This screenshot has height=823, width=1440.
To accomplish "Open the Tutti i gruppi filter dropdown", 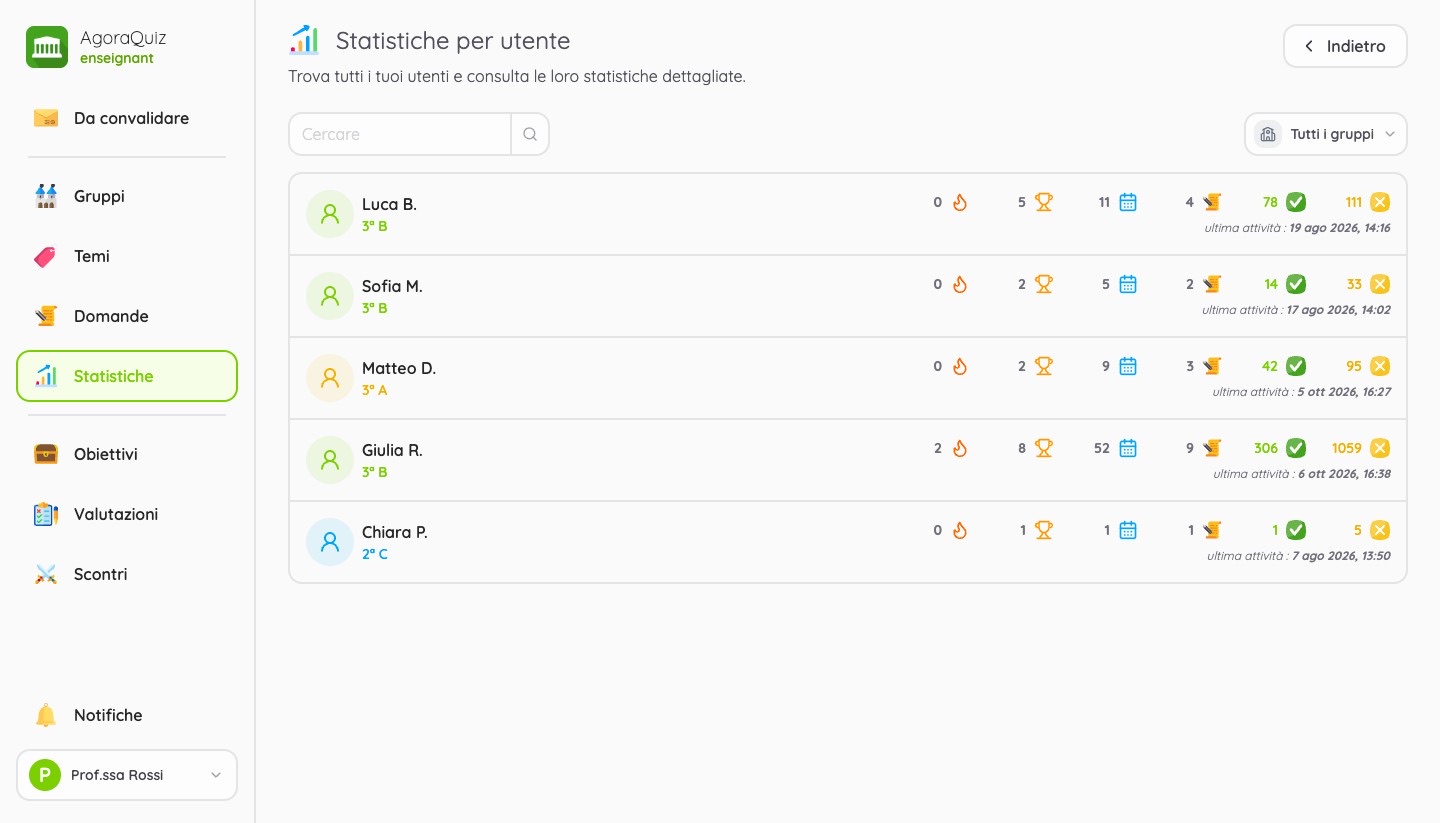I will tap(1326, 134).
